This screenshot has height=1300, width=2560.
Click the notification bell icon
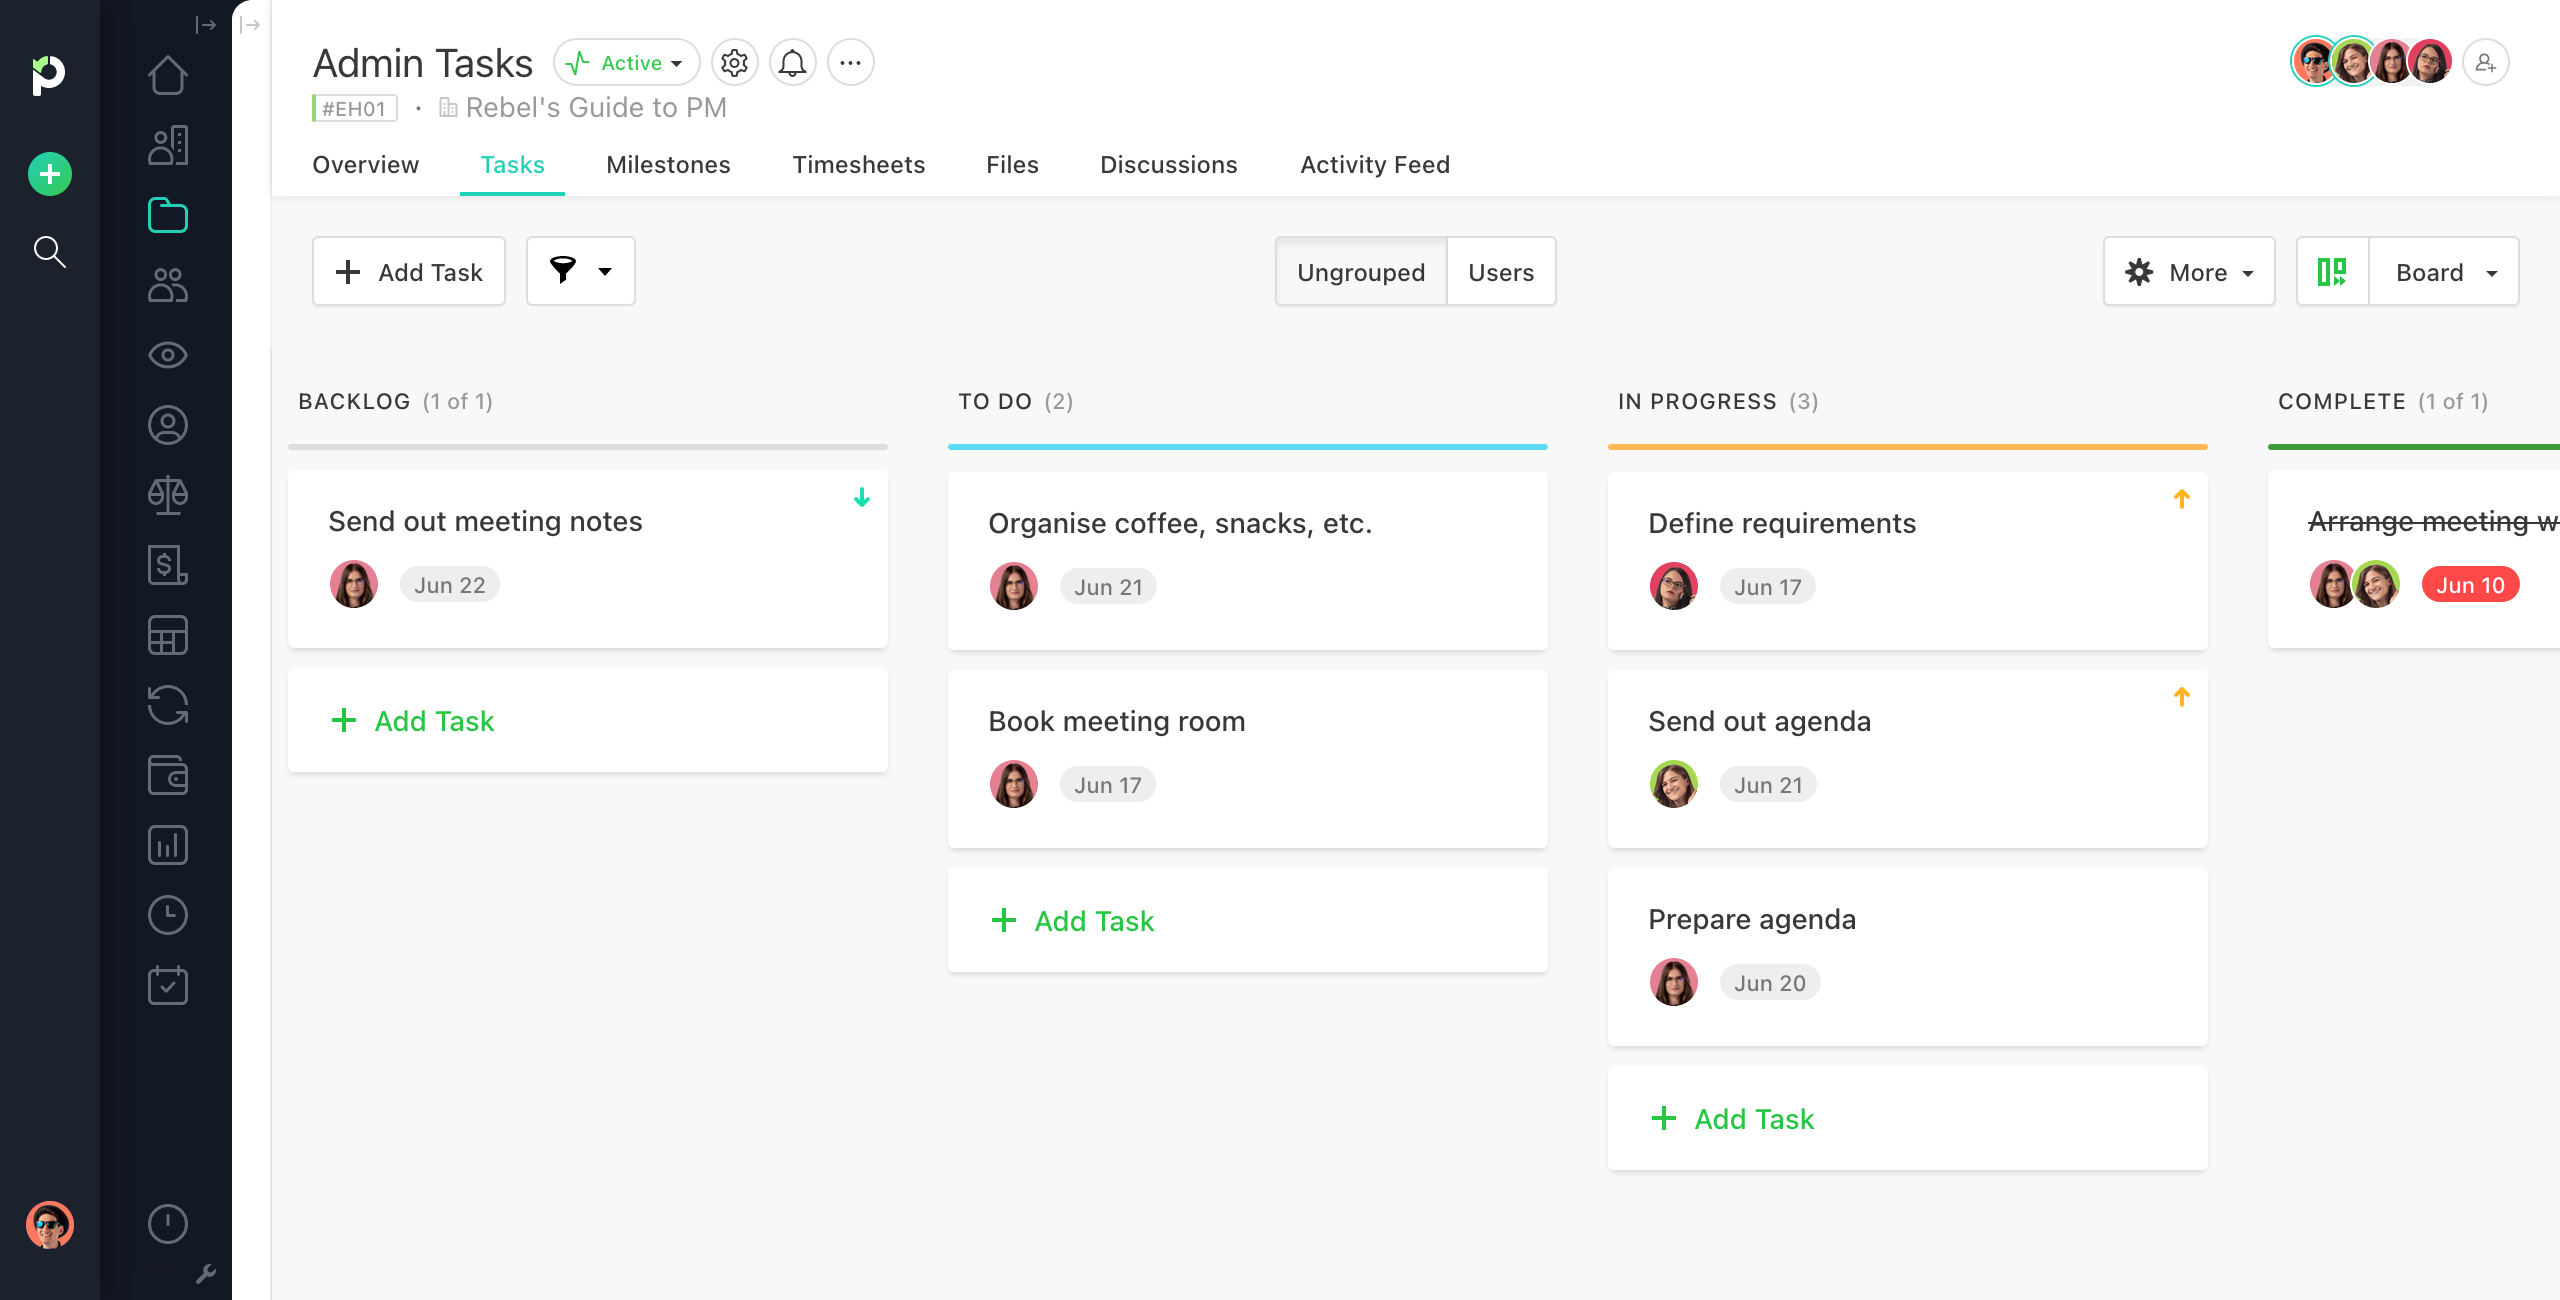(x=793, y=63)
